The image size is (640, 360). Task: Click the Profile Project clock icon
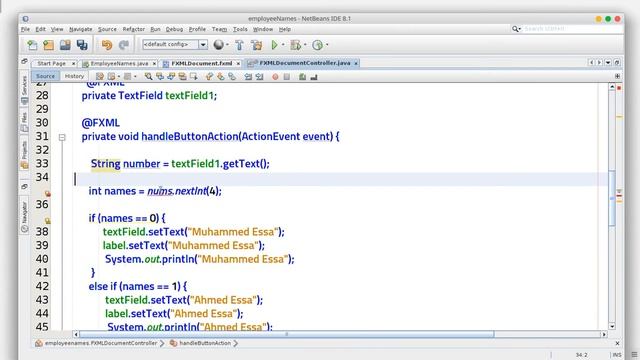pyautogui.click(x=317, y=45)
